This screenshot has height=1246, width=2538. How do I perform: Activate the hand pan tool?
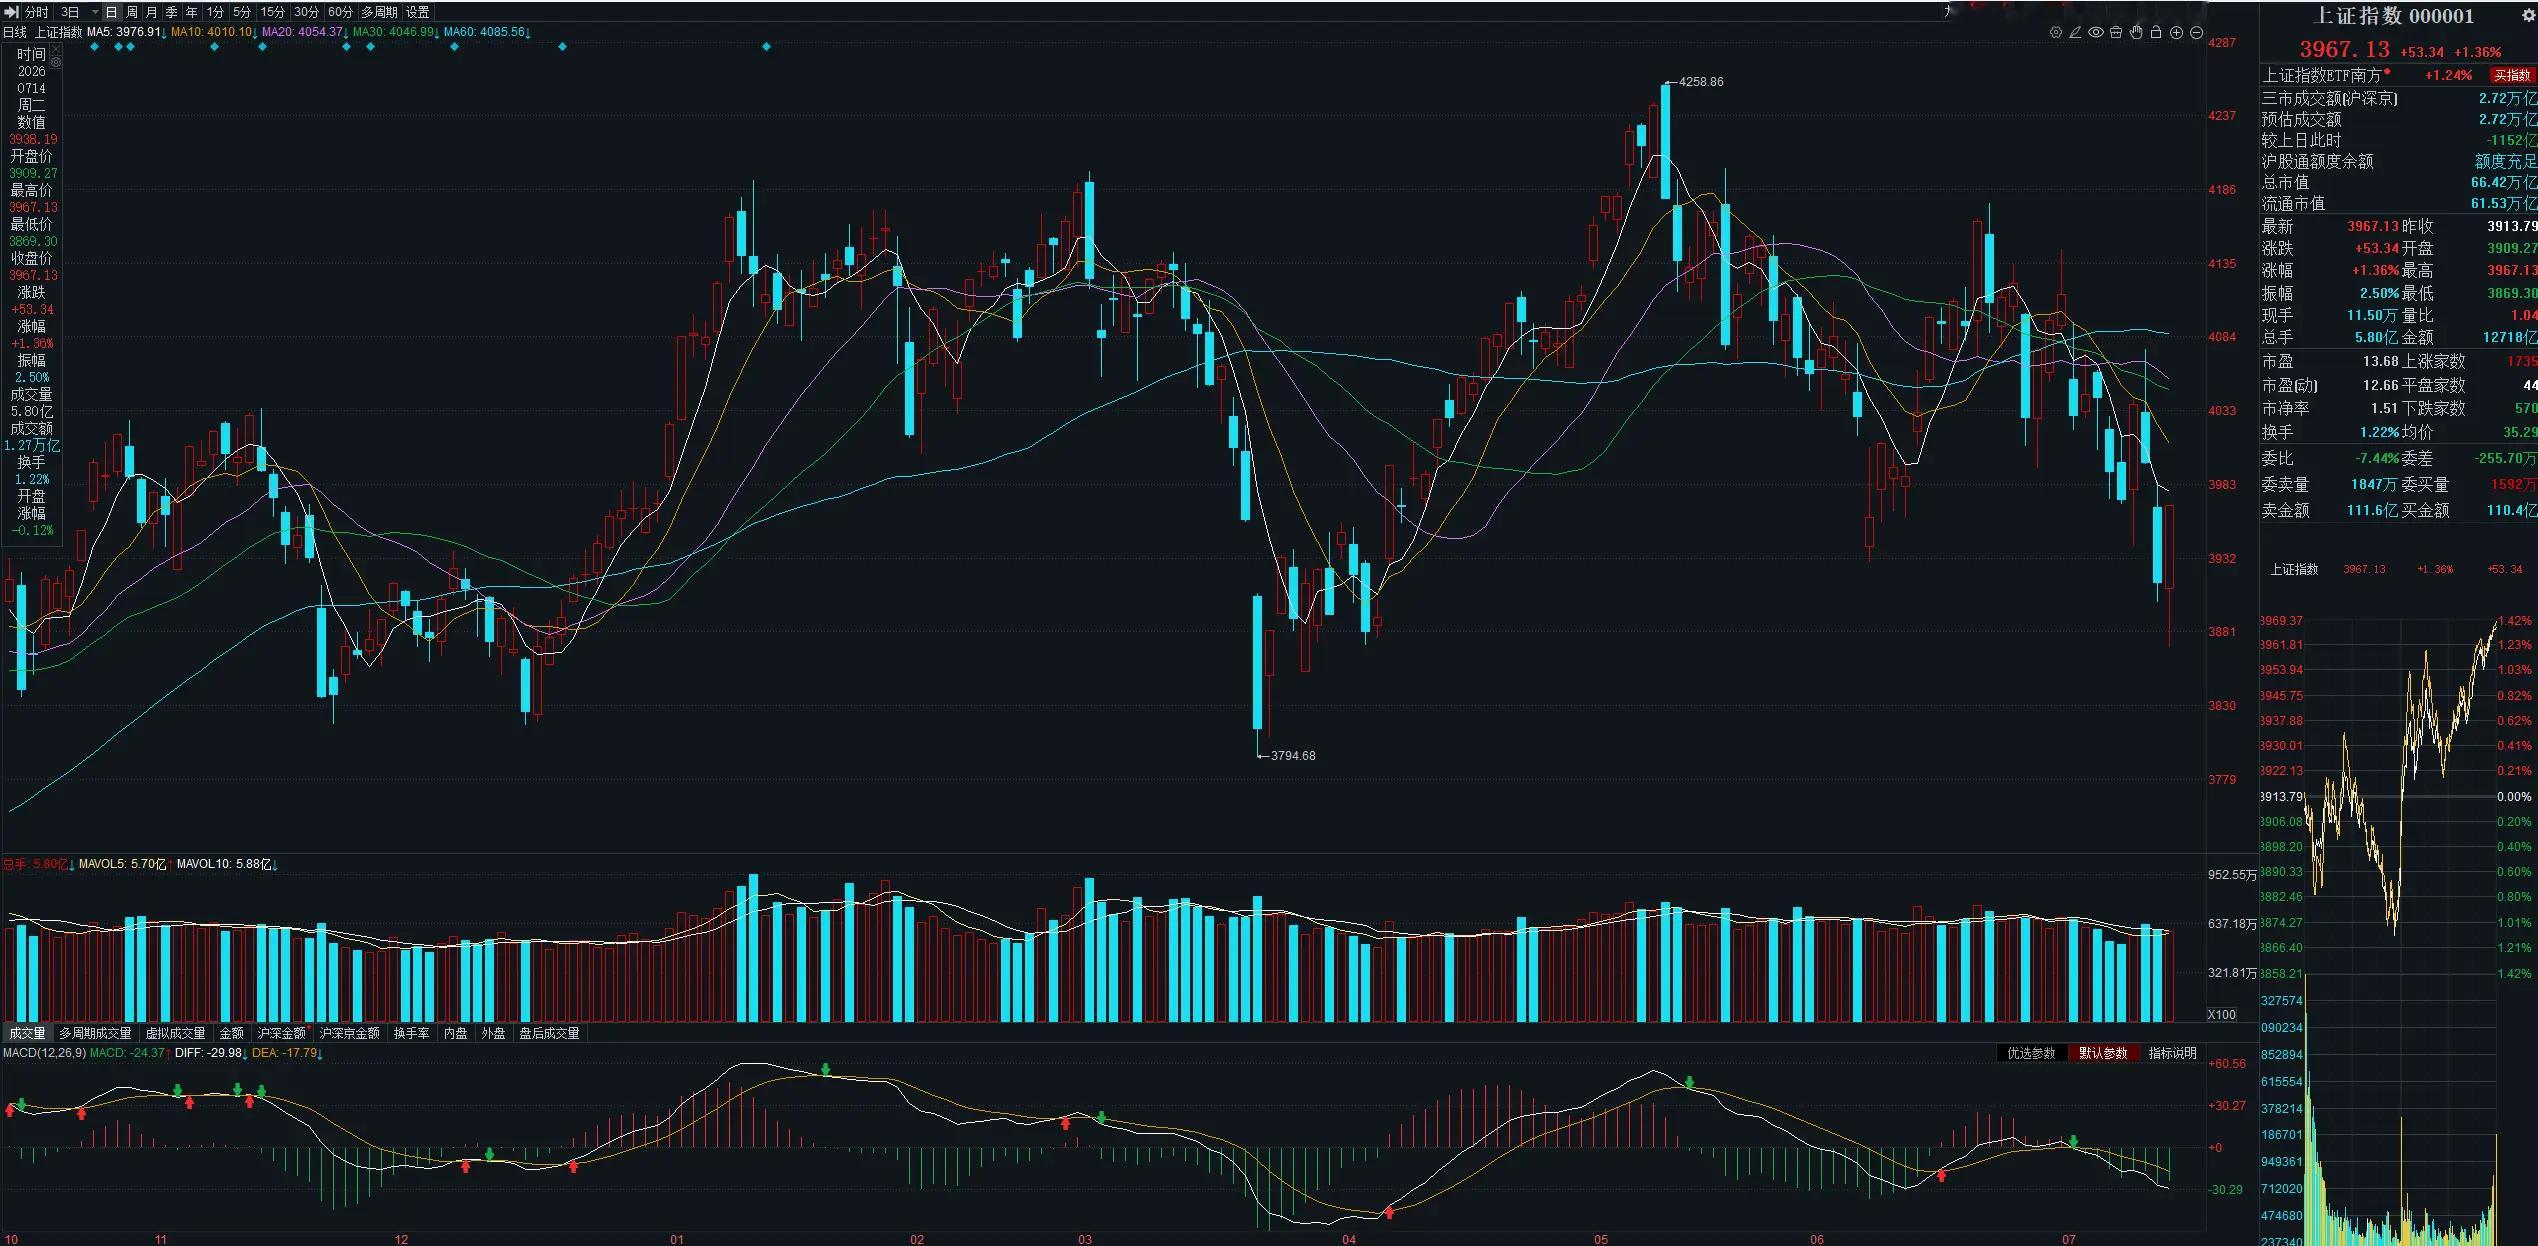point(2136,32)
